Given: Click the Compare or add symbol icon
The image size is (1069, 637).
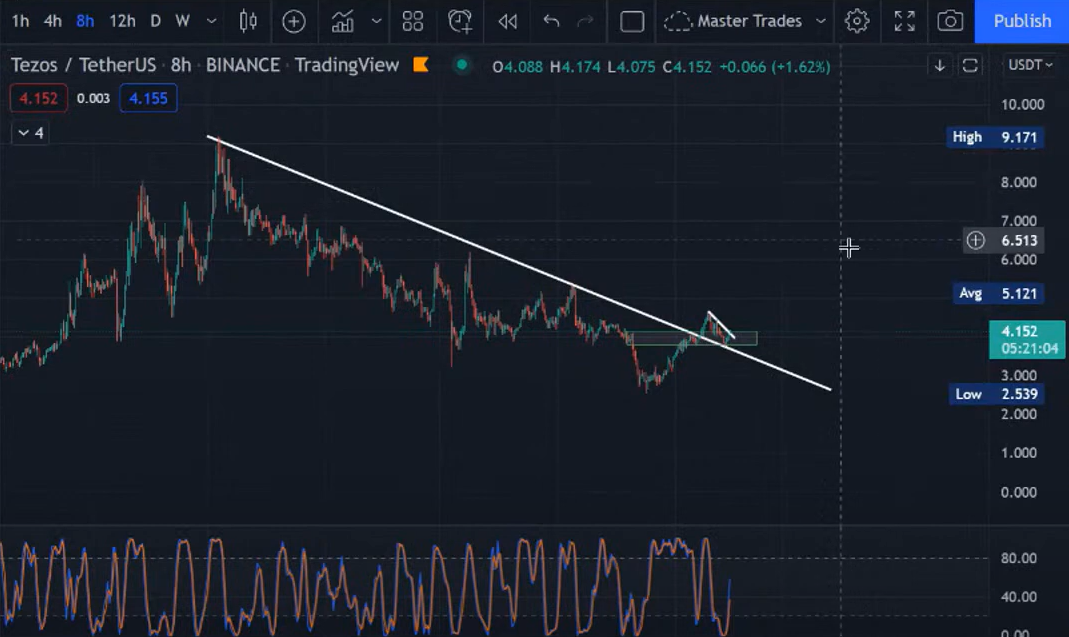Looking at the screenshot, I should click(x=293, y=21).
